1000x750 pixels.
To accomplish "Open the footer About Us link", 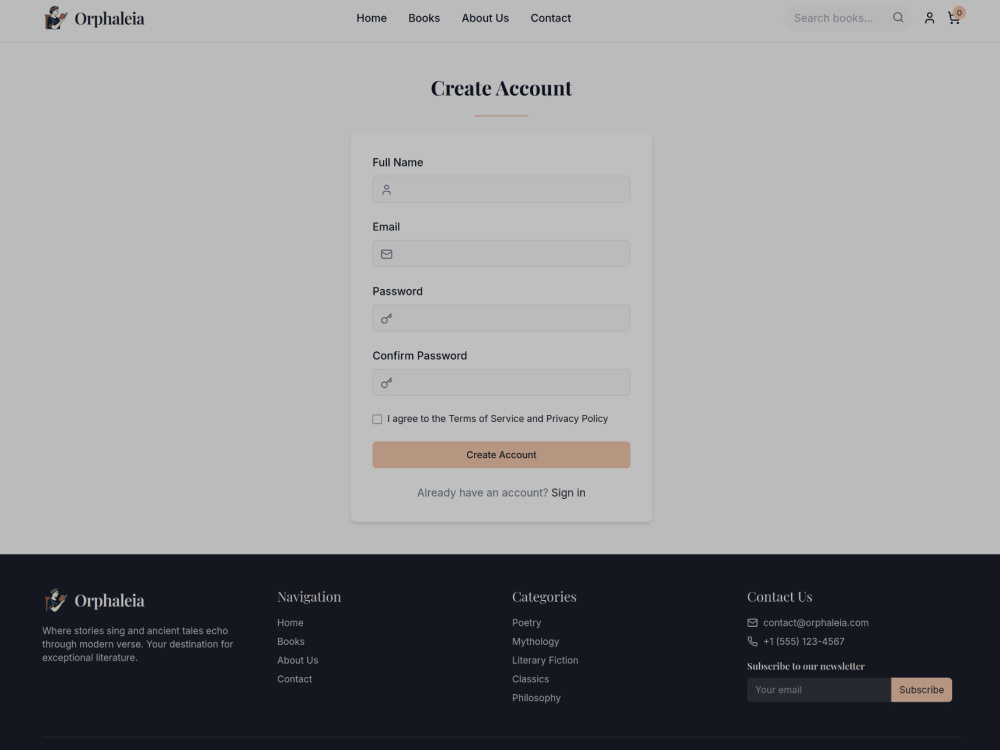I will point(297,661).
